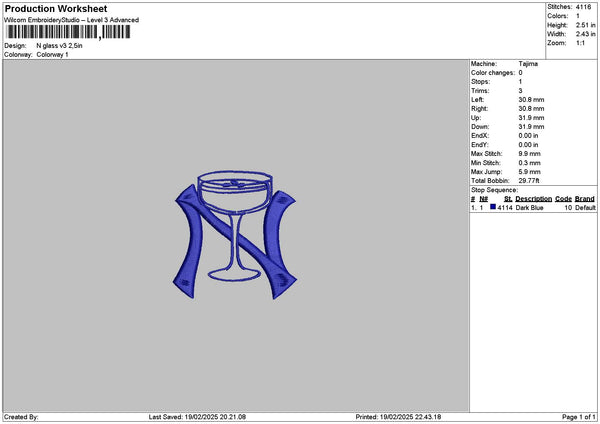Click the Printed timestamp
The height and width of the screenshot is (424, 600).
(x=398, y=417)
